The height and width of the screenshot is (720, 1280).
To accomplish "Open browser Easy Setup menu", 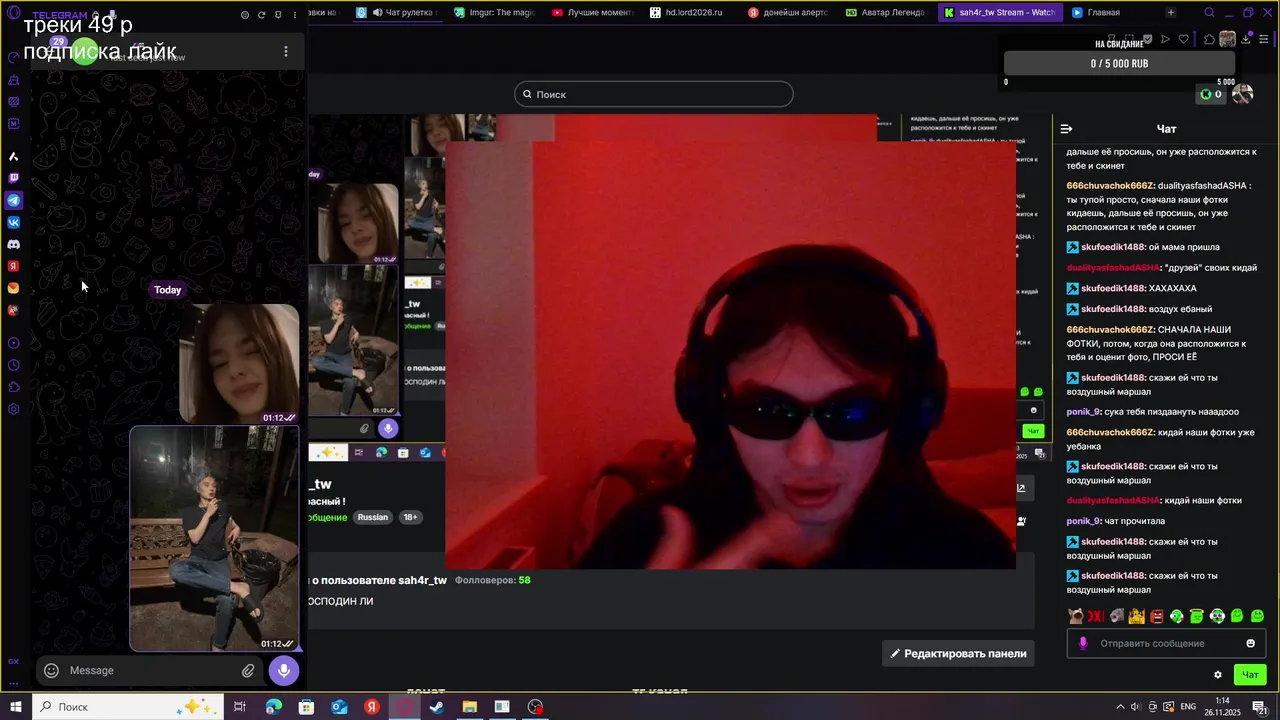I will 1264,40.
